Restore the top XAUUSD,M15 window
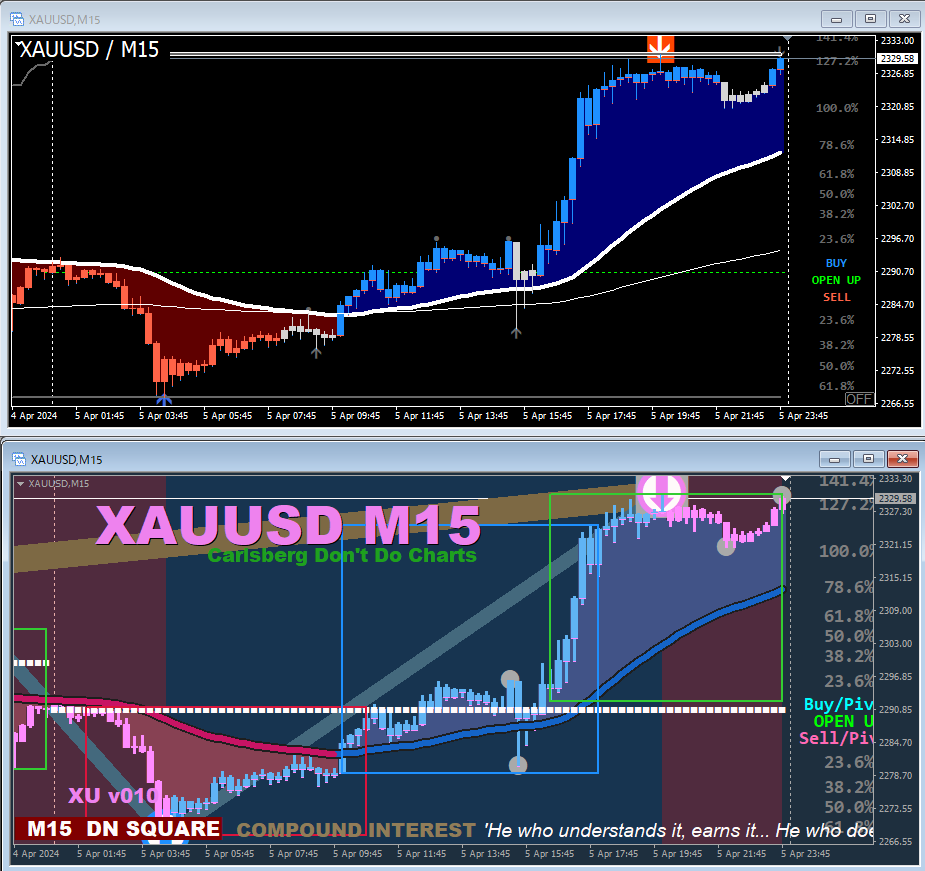925x871 pixels. (870, 19)
